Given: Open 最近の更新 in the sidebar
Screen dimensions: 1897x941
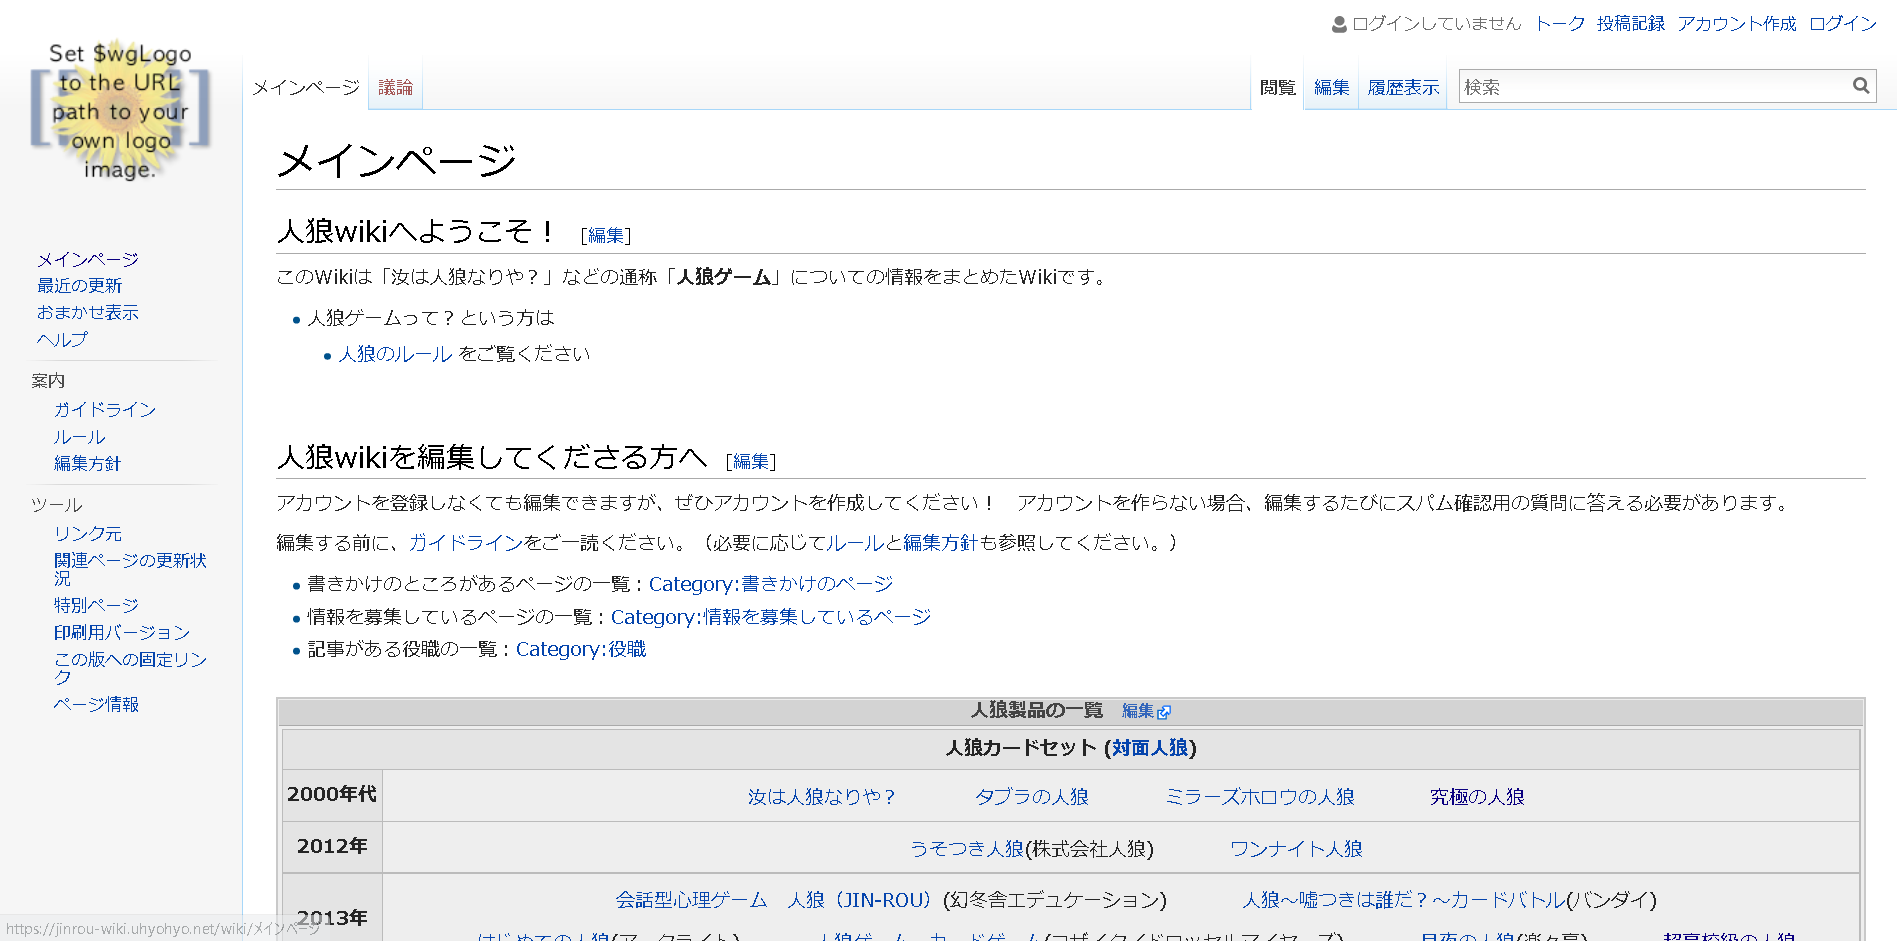Looking at the screenshot, I should point(79,286).
